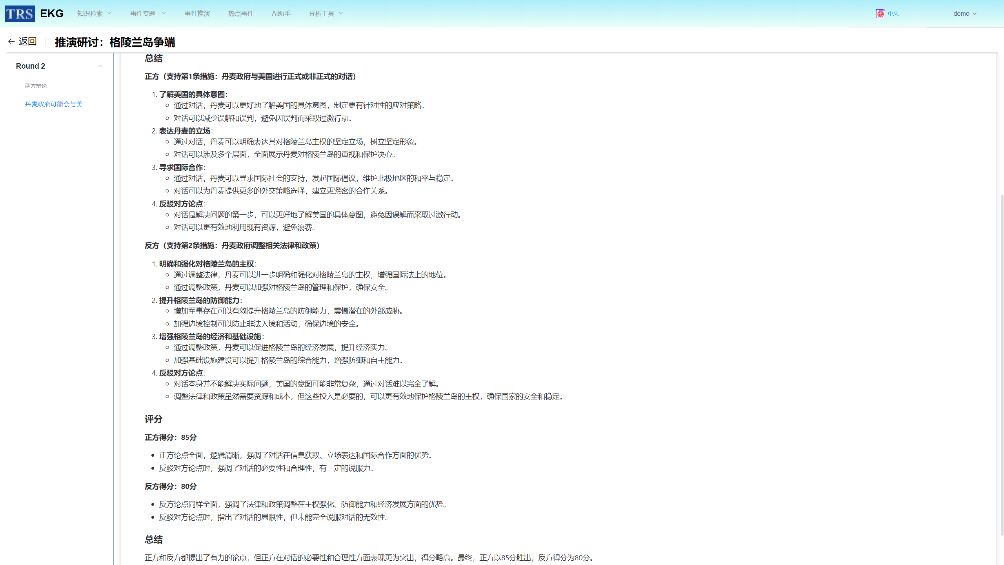Click the EKG product name in header

pyautogui.click(x=52, y=13)
